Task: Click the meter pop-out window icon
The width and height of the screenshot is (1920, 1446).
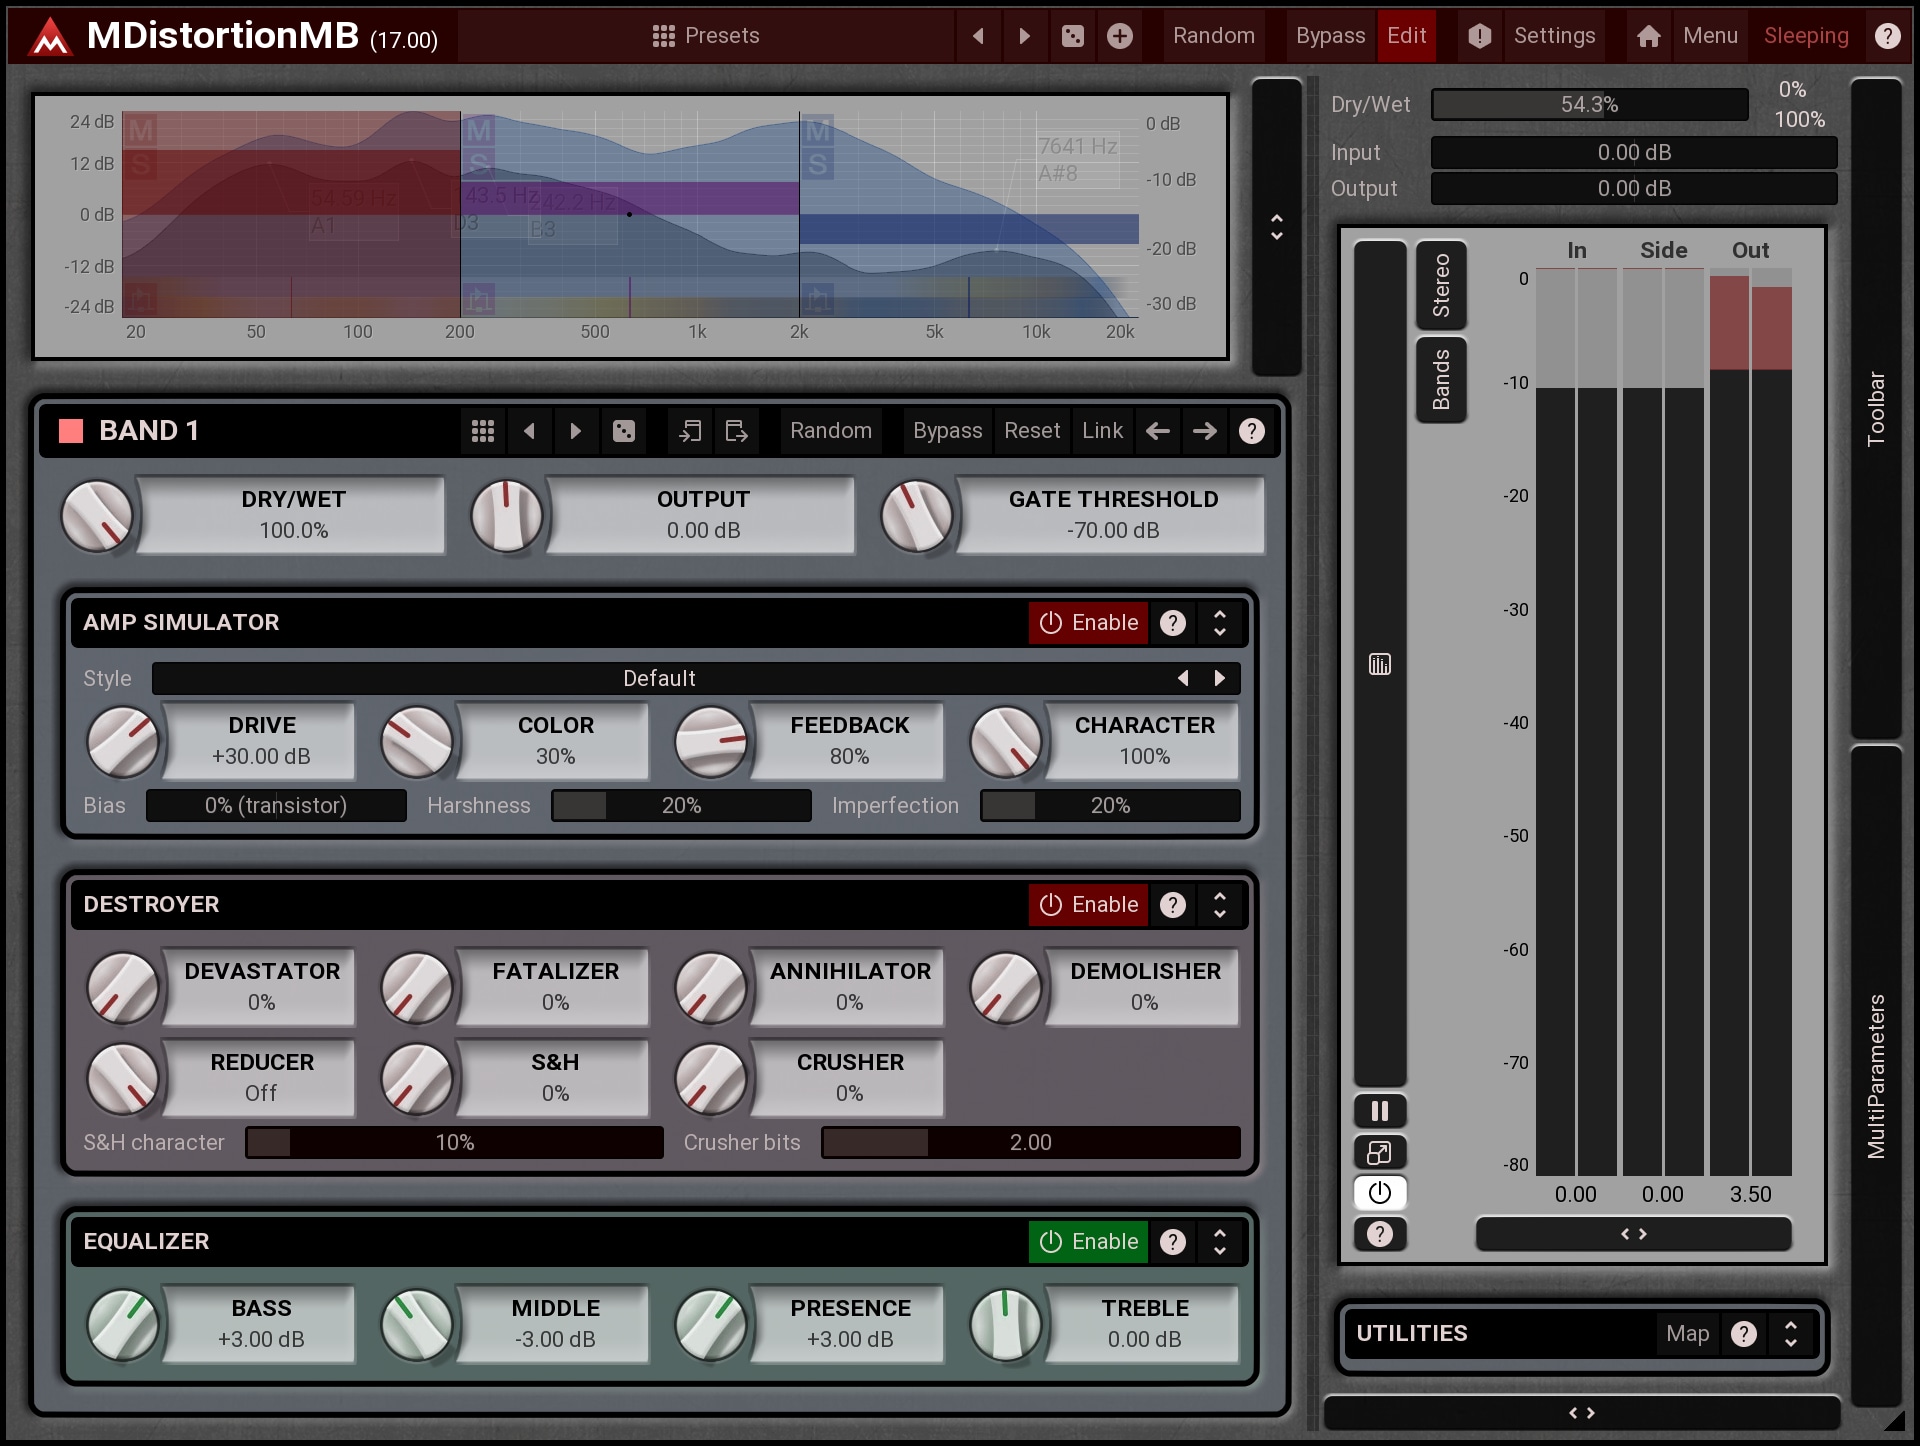Action: [1379, 1152]
